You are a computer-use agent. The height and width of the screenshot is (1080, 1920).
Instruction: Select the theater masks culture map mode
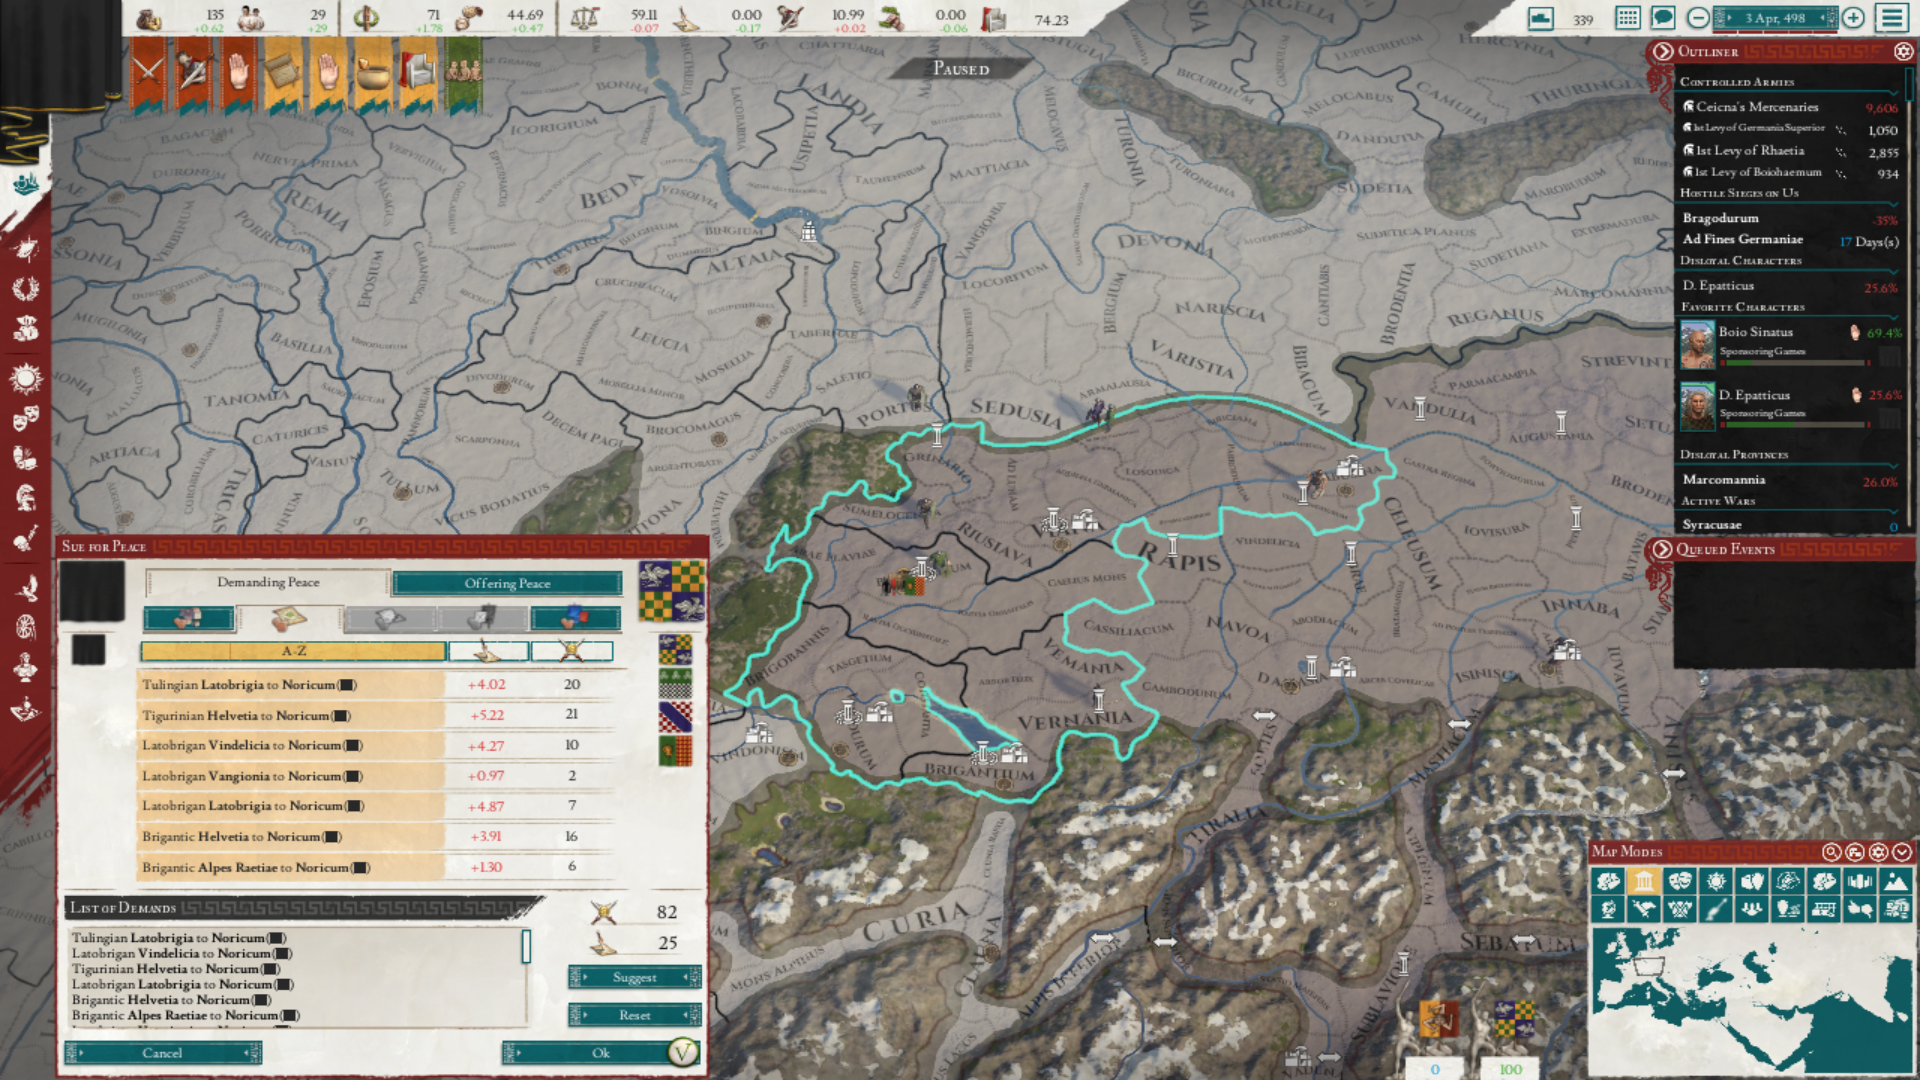(x=1680, y=881)
